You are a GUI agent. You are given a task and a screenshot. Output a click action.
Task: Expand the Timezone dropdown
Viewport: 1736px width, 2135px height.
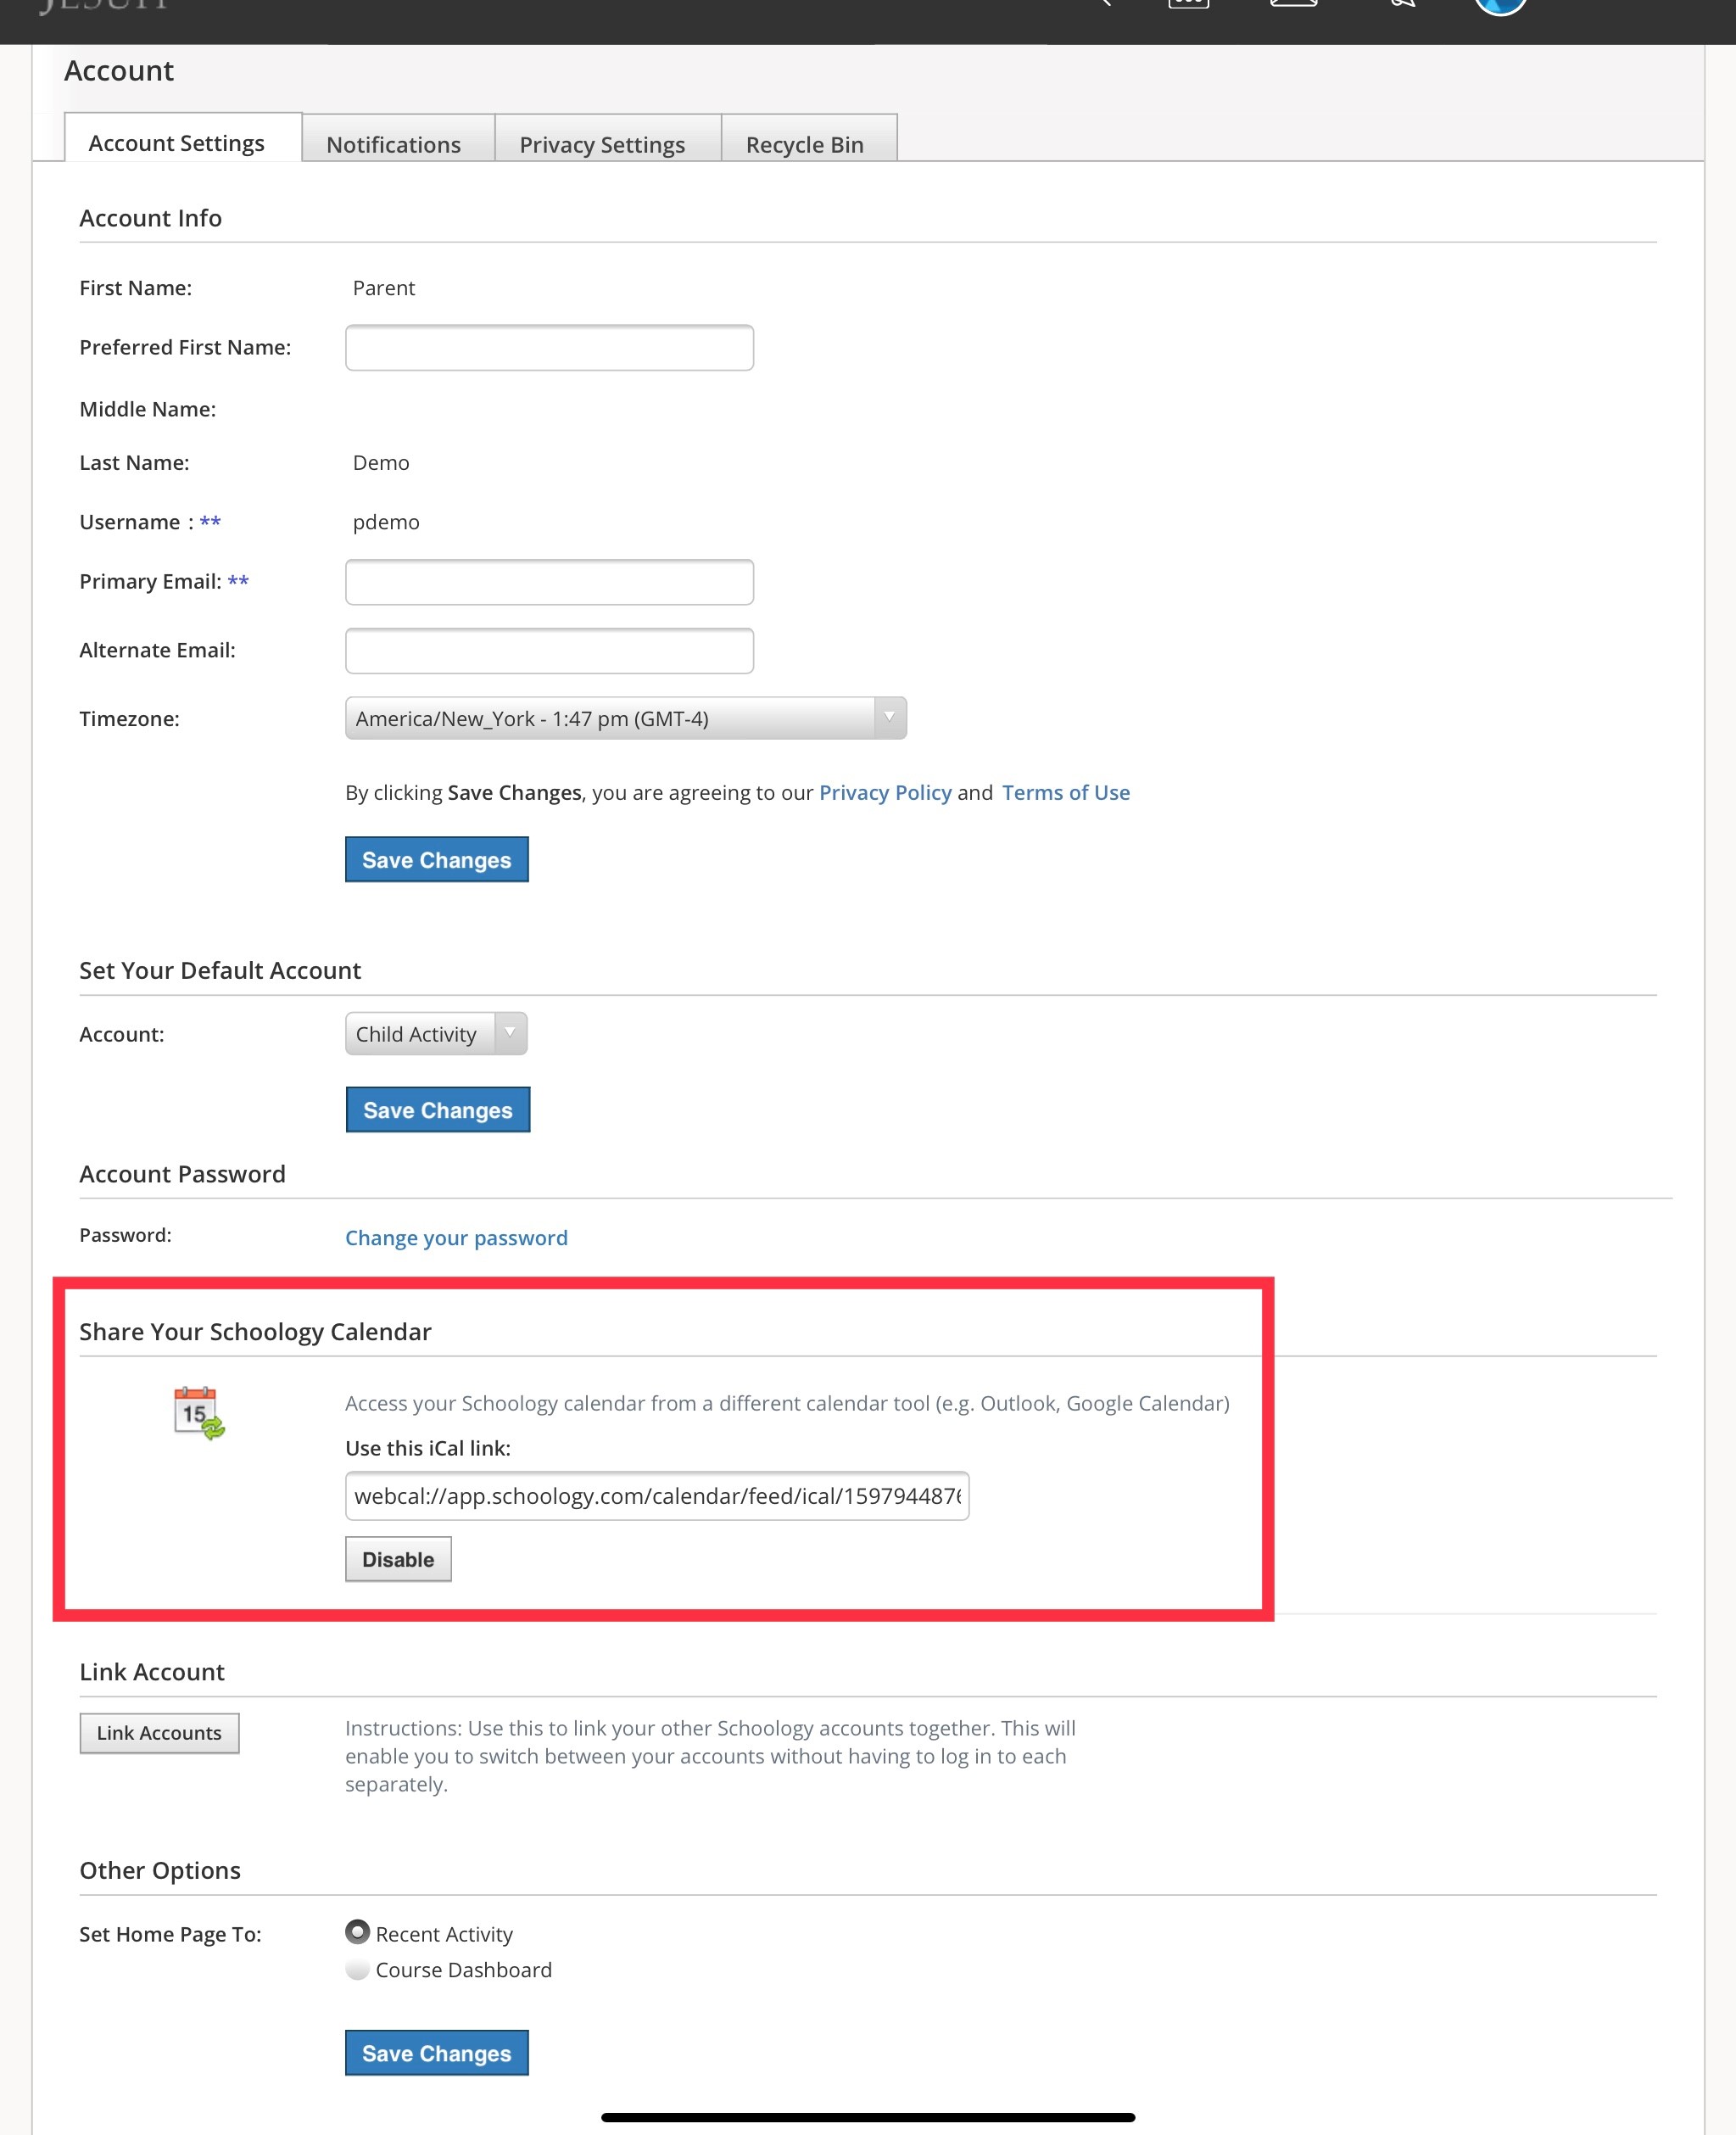click(x=625, y=718)
